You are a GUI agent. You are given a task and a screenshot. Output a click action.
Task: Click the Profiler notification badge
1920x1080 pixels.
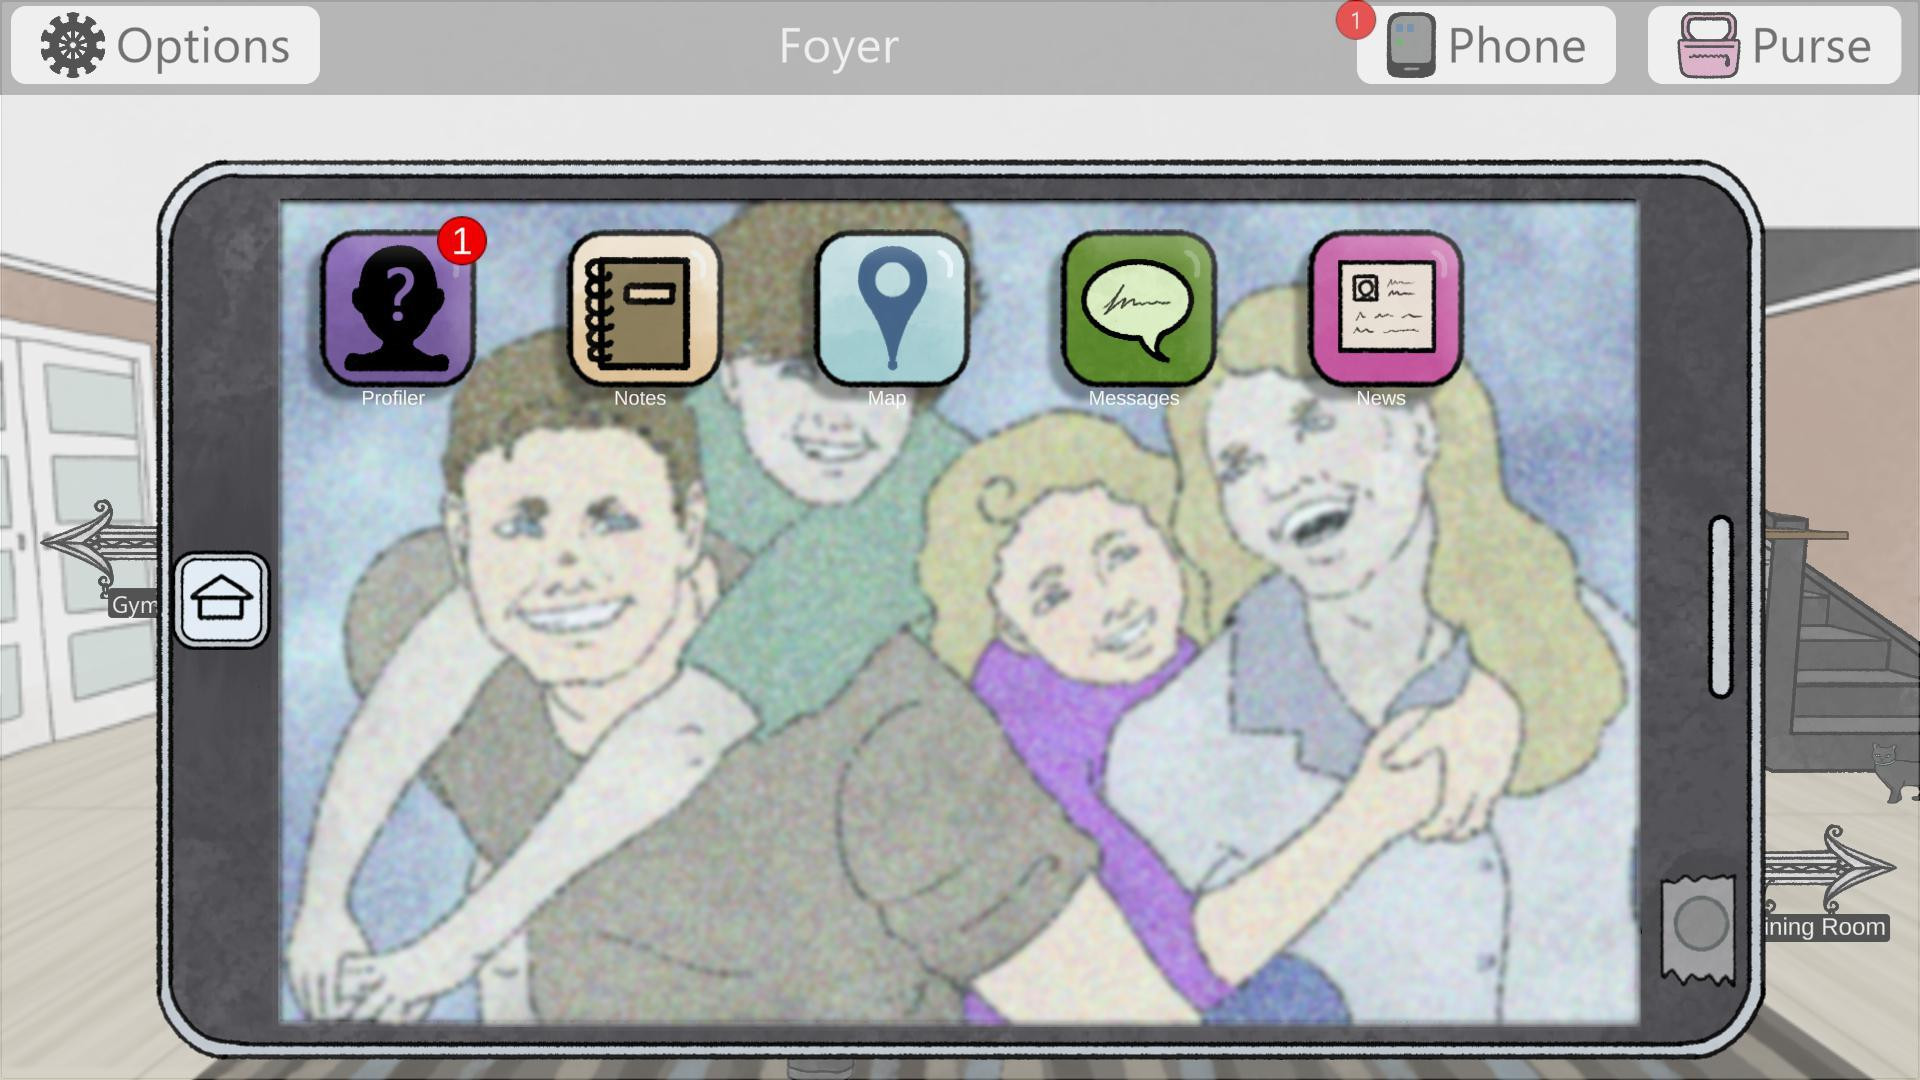pos(461,241)
